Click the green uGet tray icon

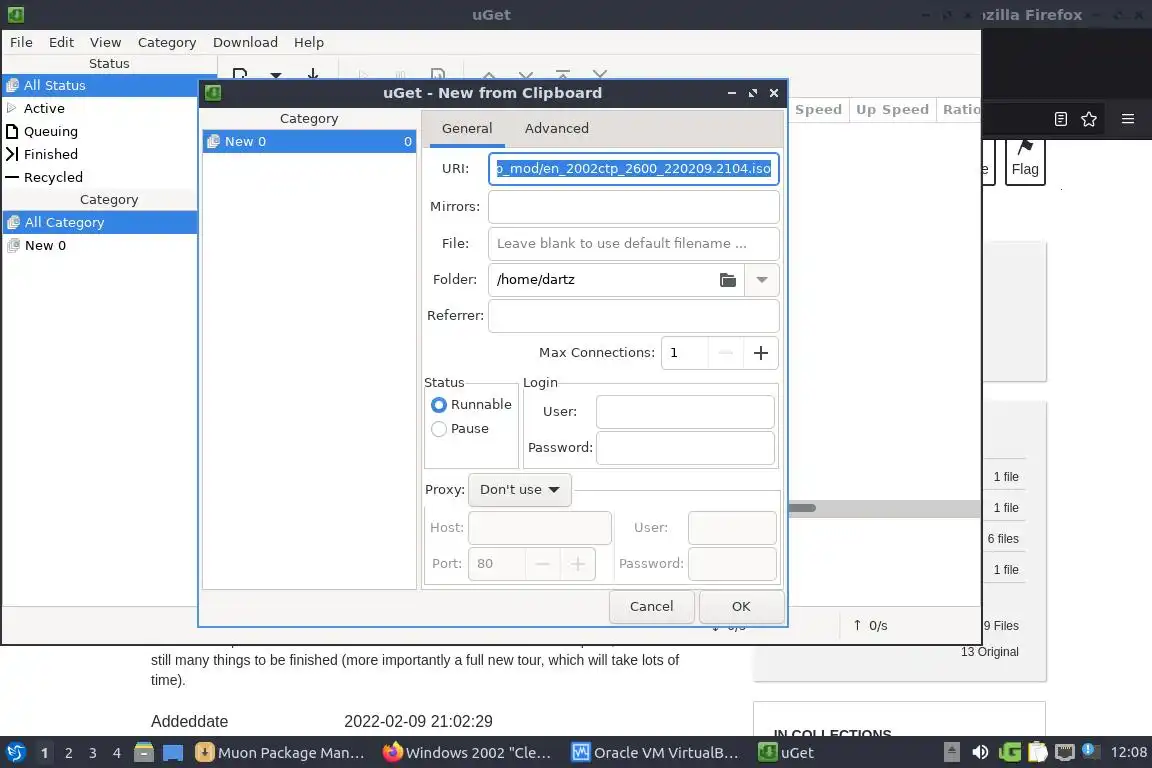click(1010, 753)
